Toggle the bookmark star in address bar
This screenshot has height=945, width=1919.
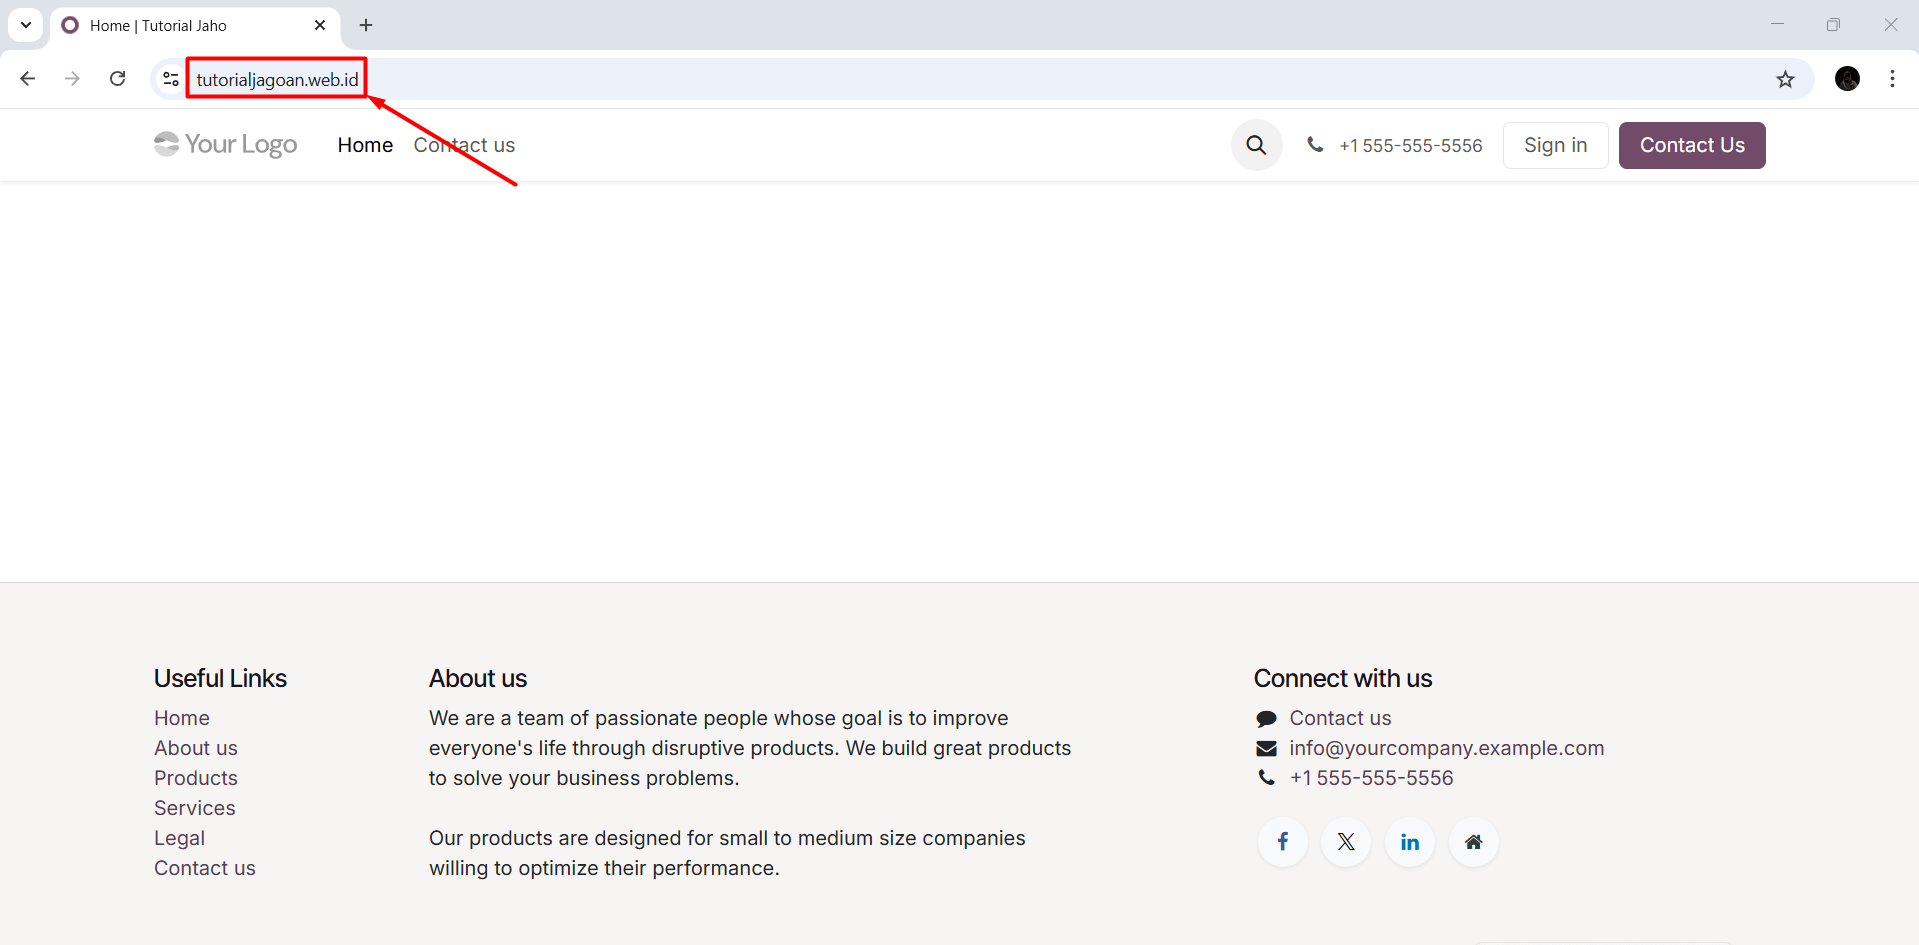(1786, 78)
